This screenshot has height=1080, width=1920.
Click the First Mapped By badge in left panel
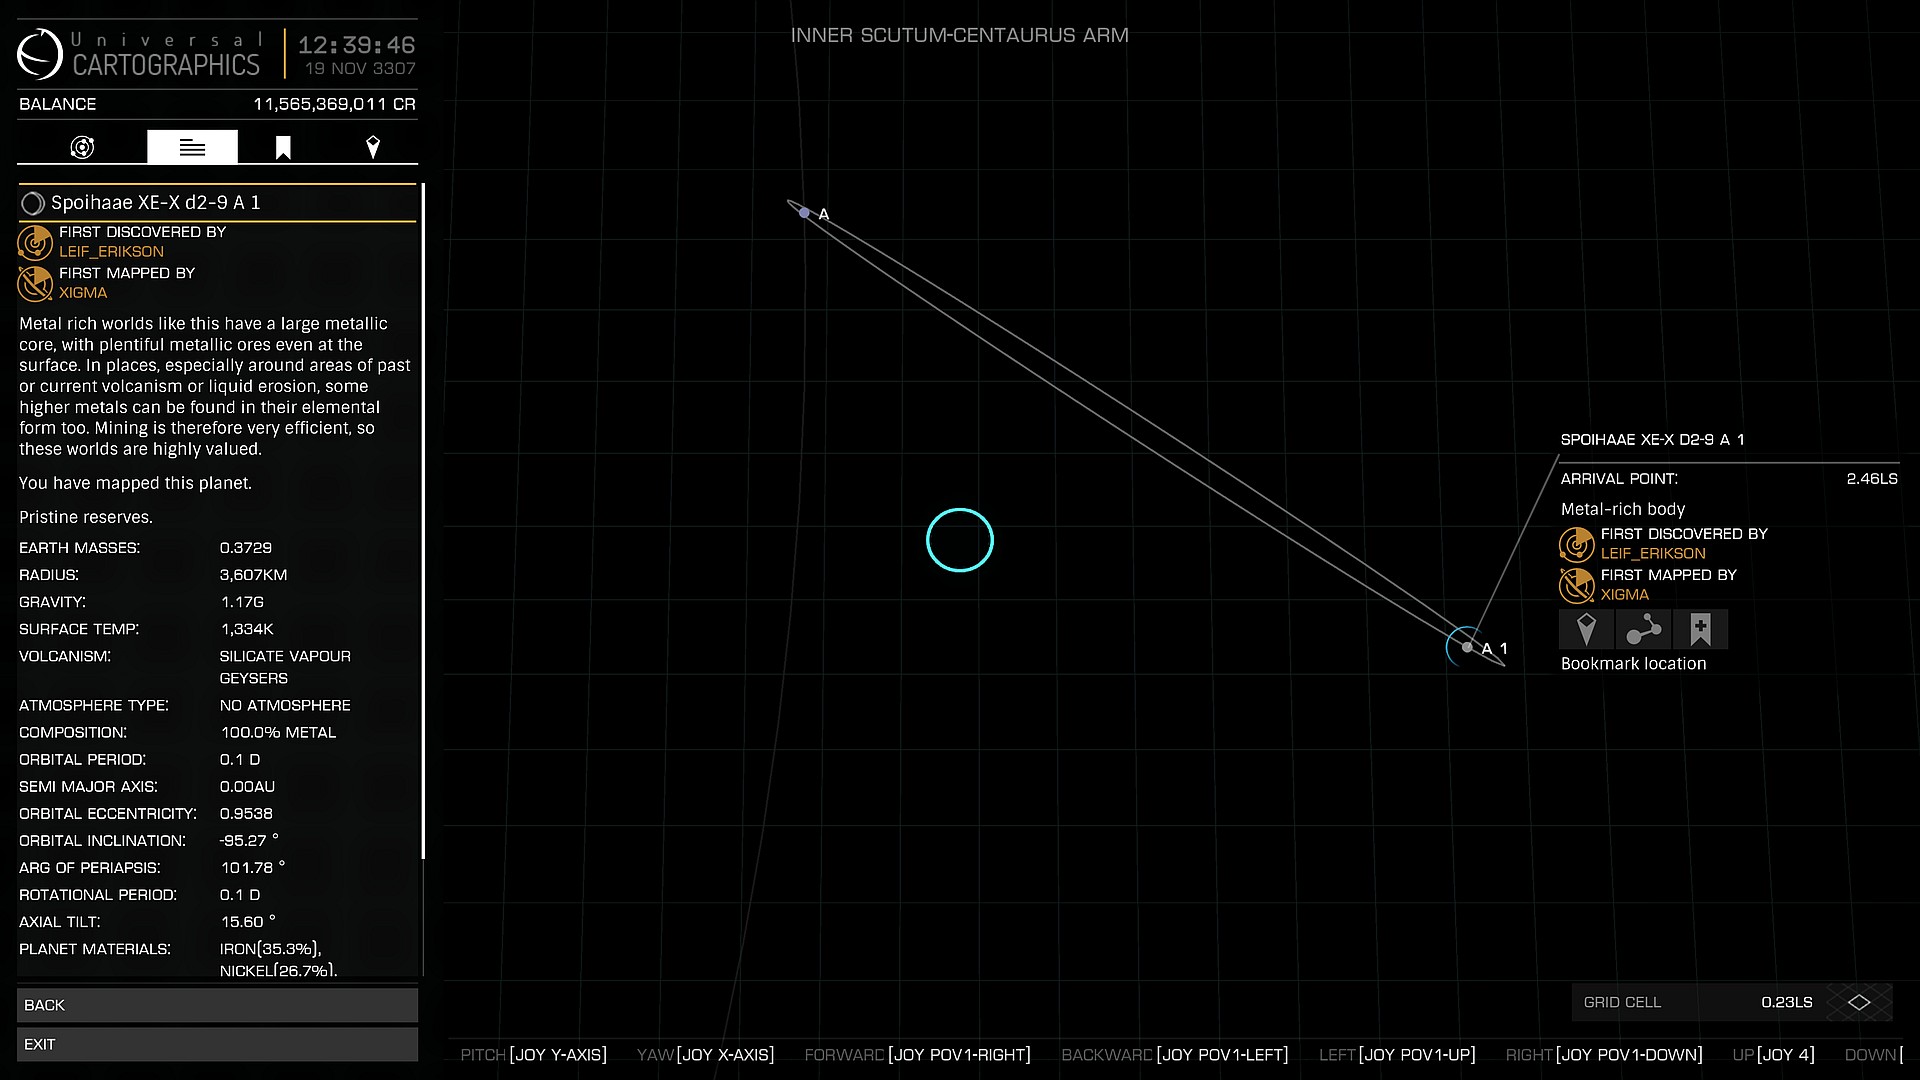(x=35, y=283)
